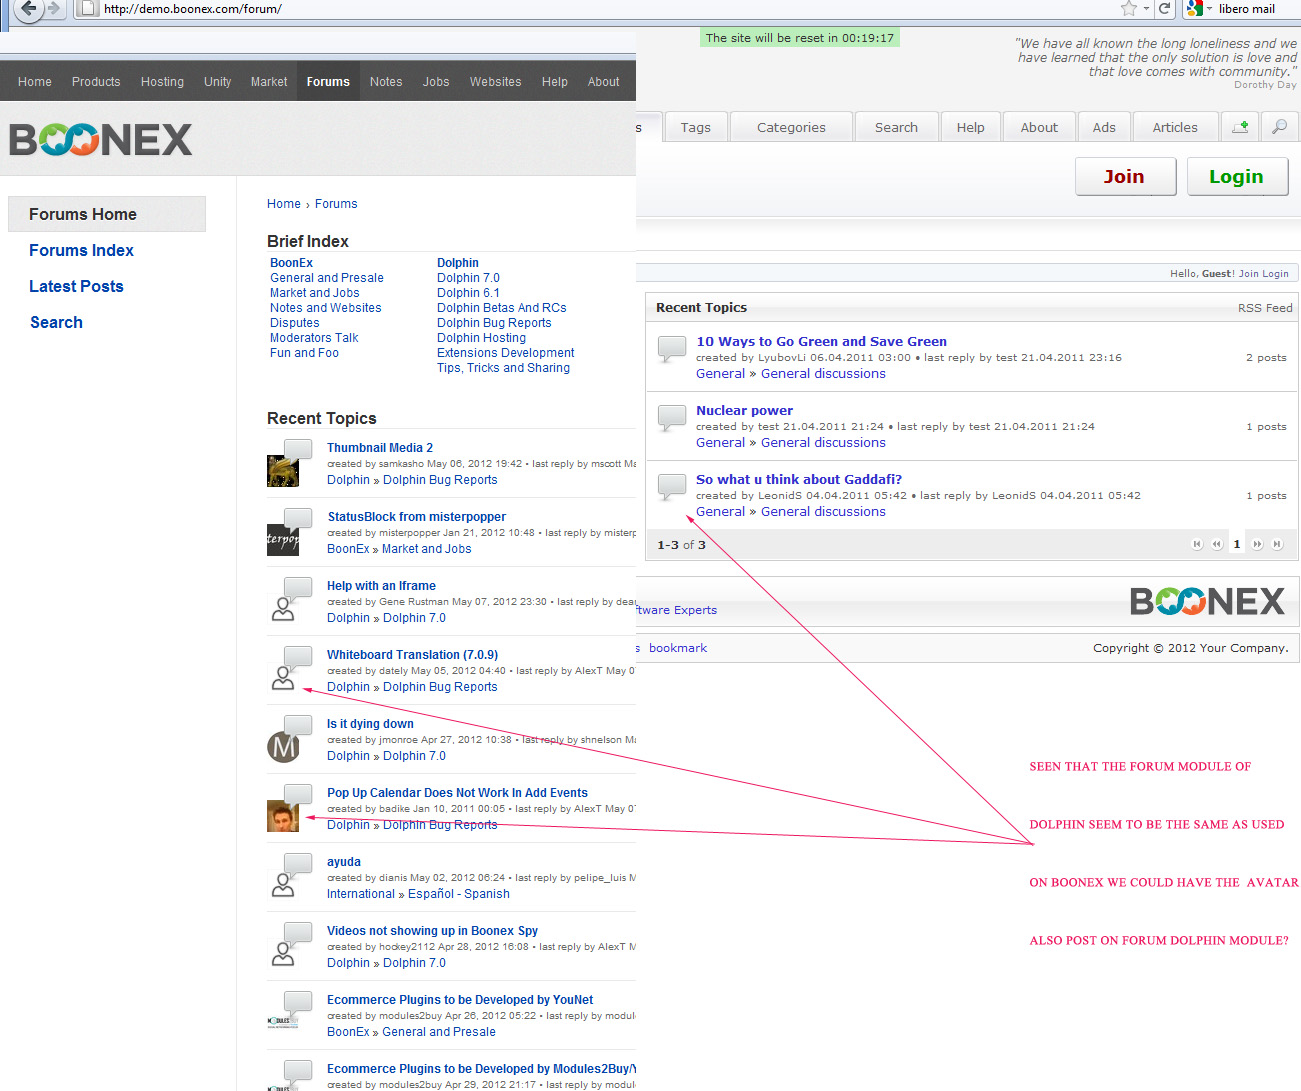Open Latest Posts in the sidebar
The width and height of the screenshot is (1301, 1091).
click(76, 286)
